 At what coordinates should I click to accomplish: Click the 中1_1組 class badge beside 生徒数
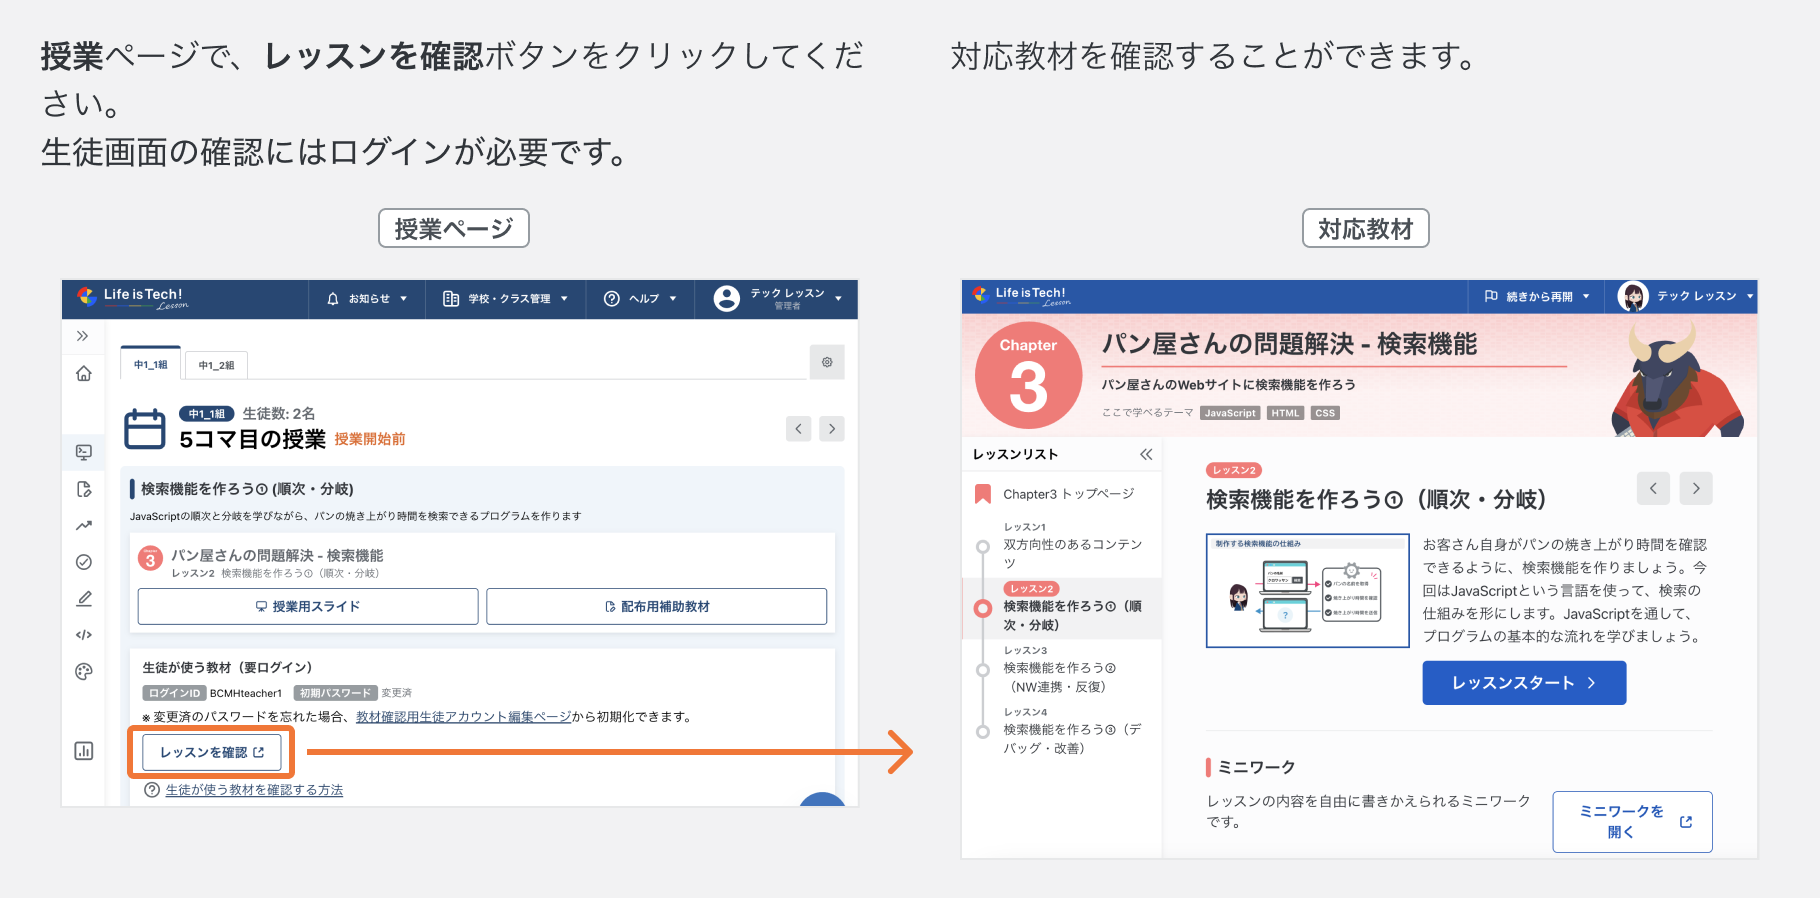point(207,414)
